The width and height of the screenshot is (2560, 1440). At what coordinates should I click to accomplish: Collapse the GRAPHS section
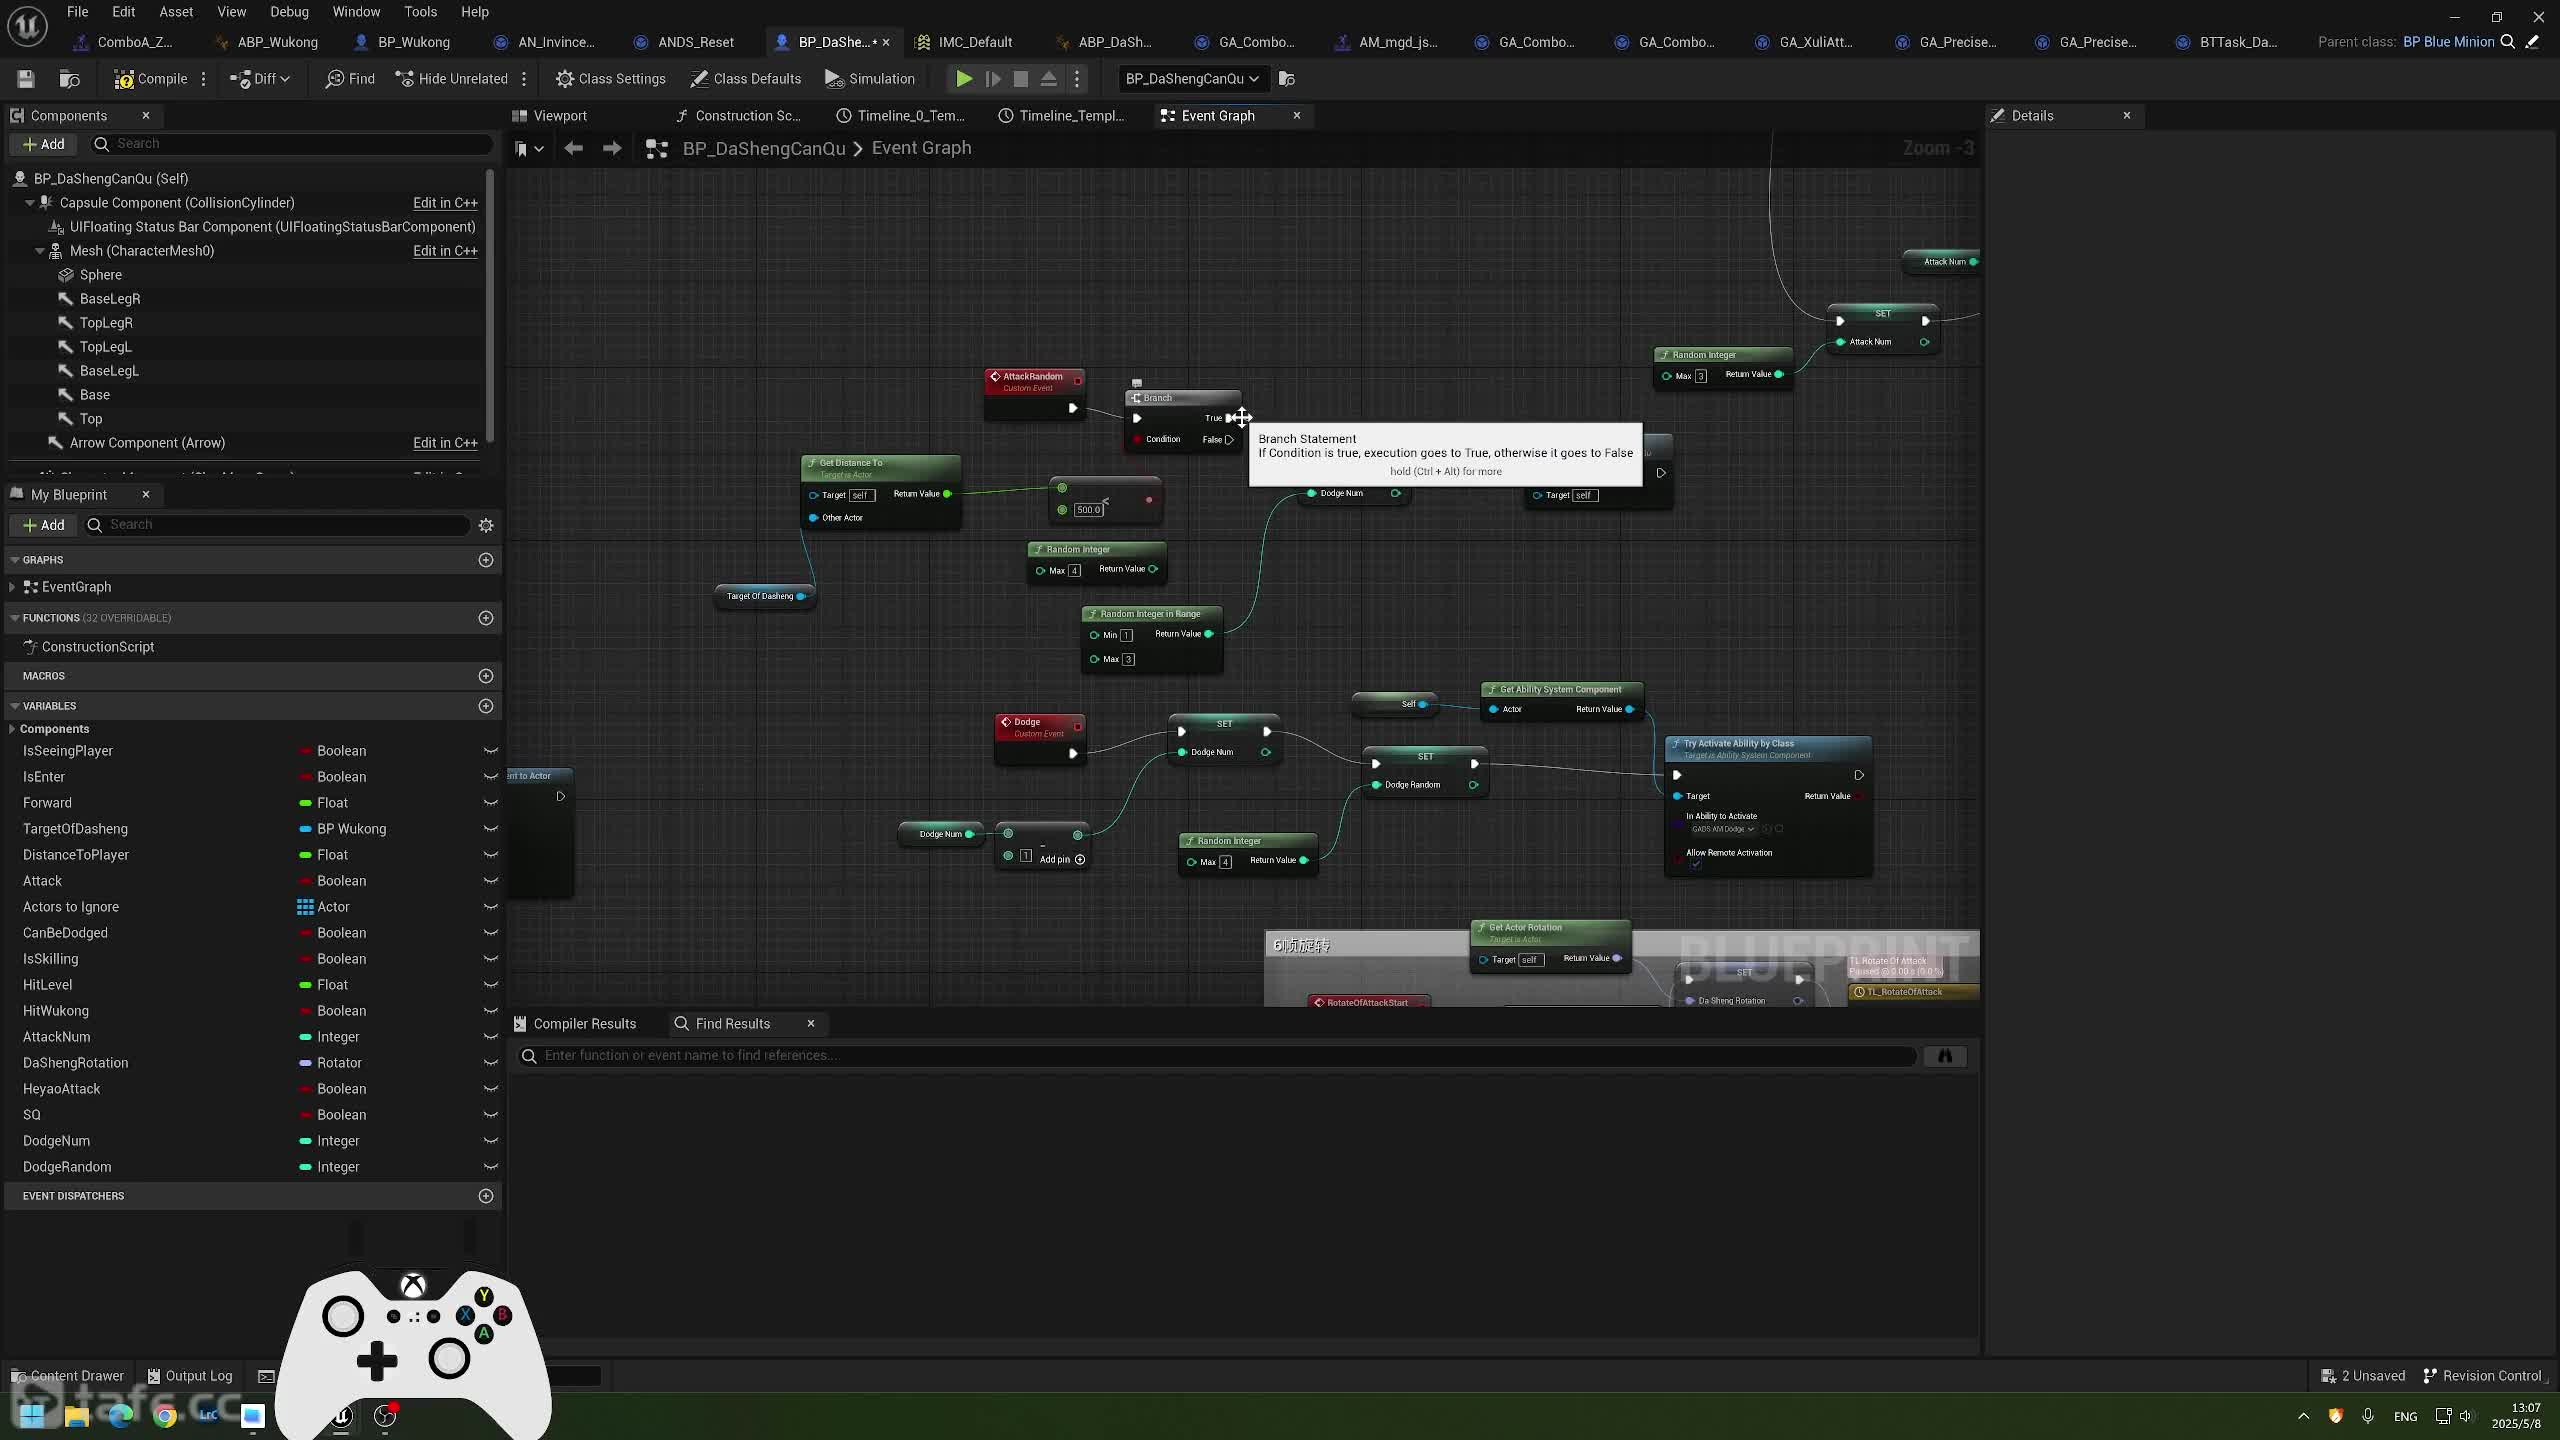click(14, 560)
